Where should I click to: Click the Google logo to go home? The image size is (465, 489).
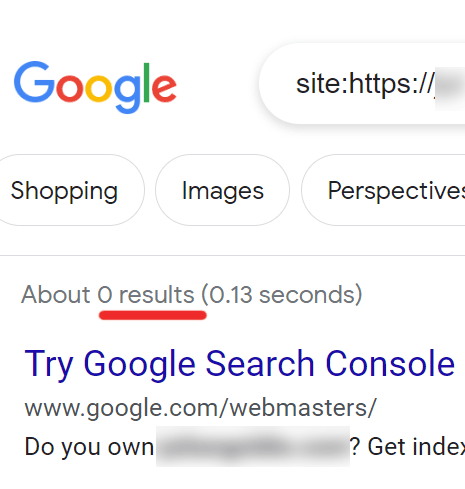pos(95,87)
